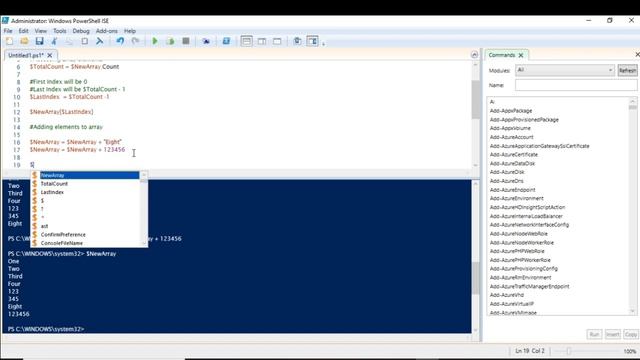This screenshot has height=360, width=640.
Task: Toggle the Show Command Window icon
Action: point(297,41)
